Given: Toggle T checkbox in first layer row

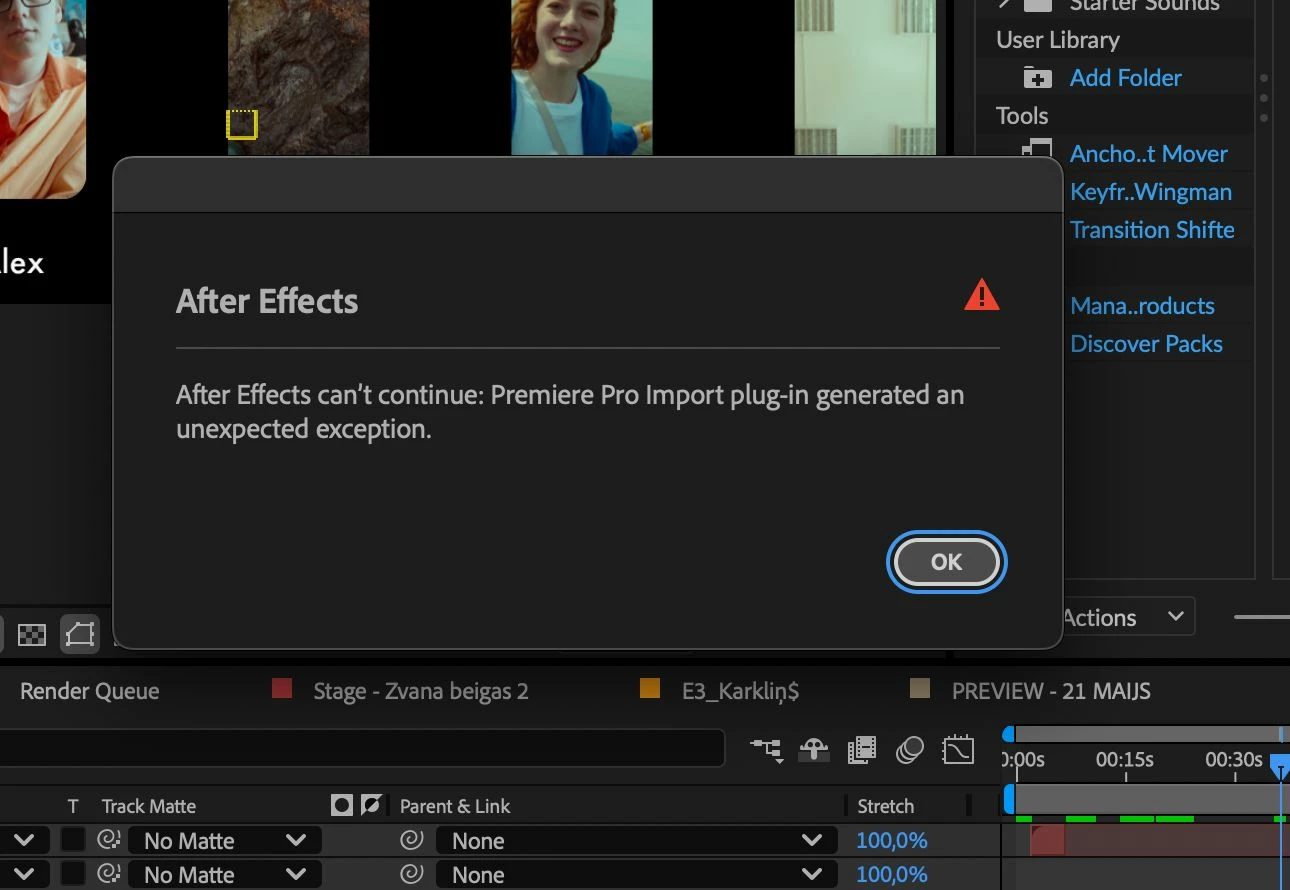Looking at the screenshot, I should point(73,840).
